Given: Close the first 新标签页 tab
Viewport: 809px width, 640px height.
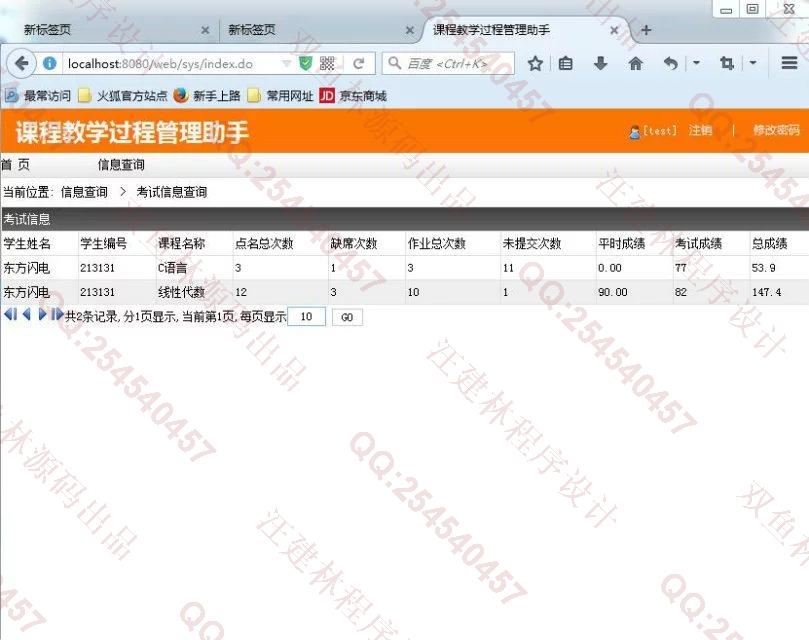Looking at the screenshot, I should pyautogui.click(x=205, y=30).
